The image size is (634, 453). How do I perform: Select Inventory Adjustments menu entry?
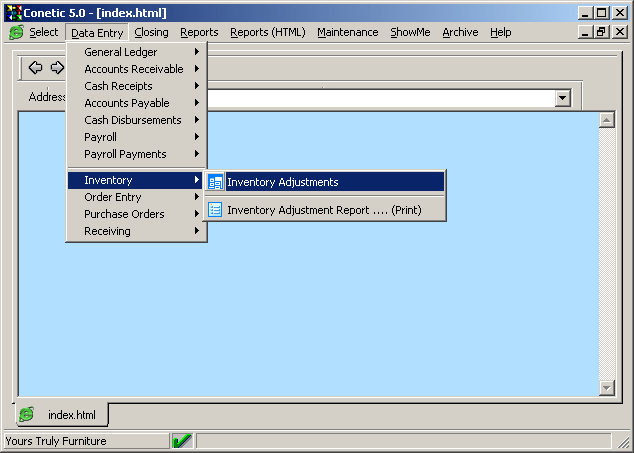click(x=282, y=182)
